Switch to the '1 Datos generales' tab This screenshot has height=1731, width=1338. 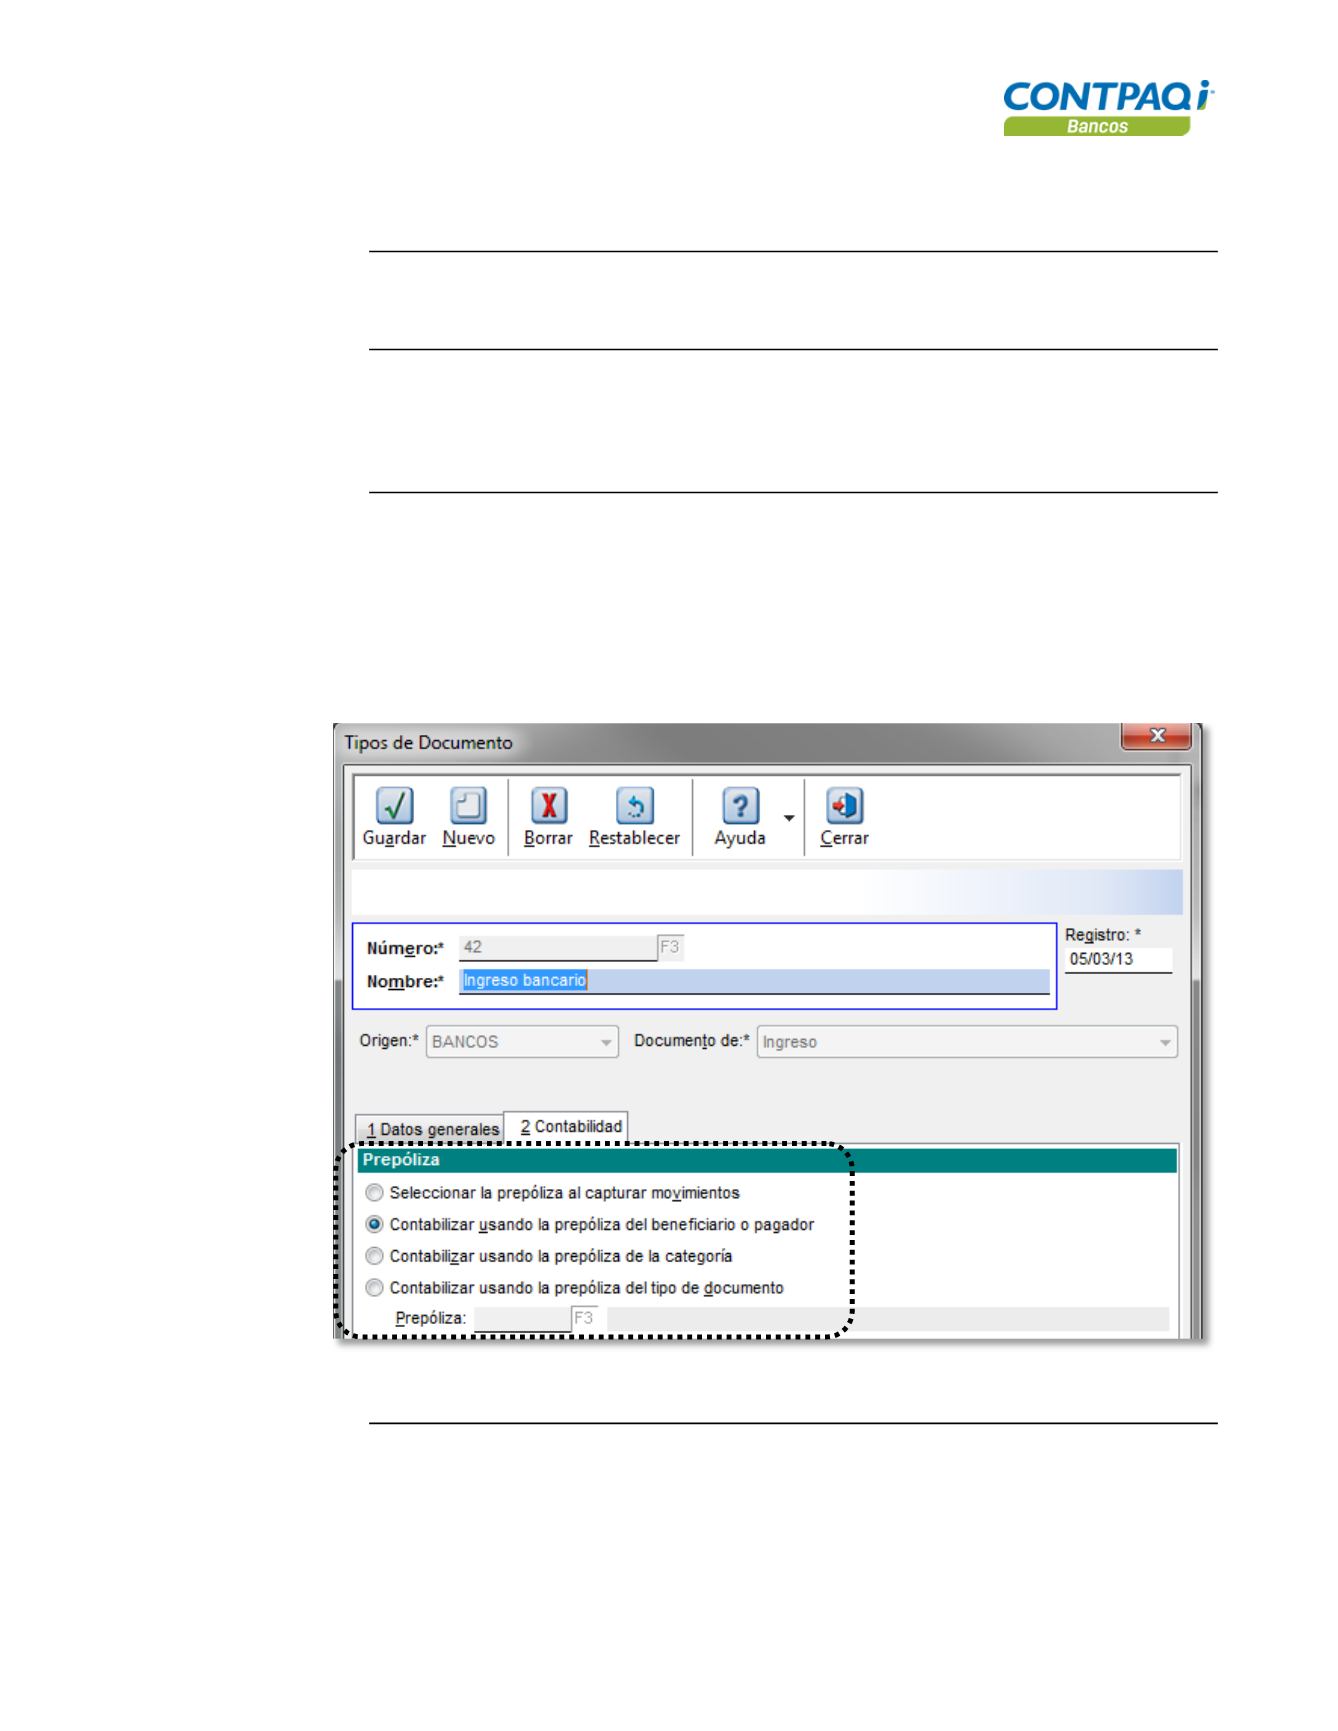click(432, 1129)
